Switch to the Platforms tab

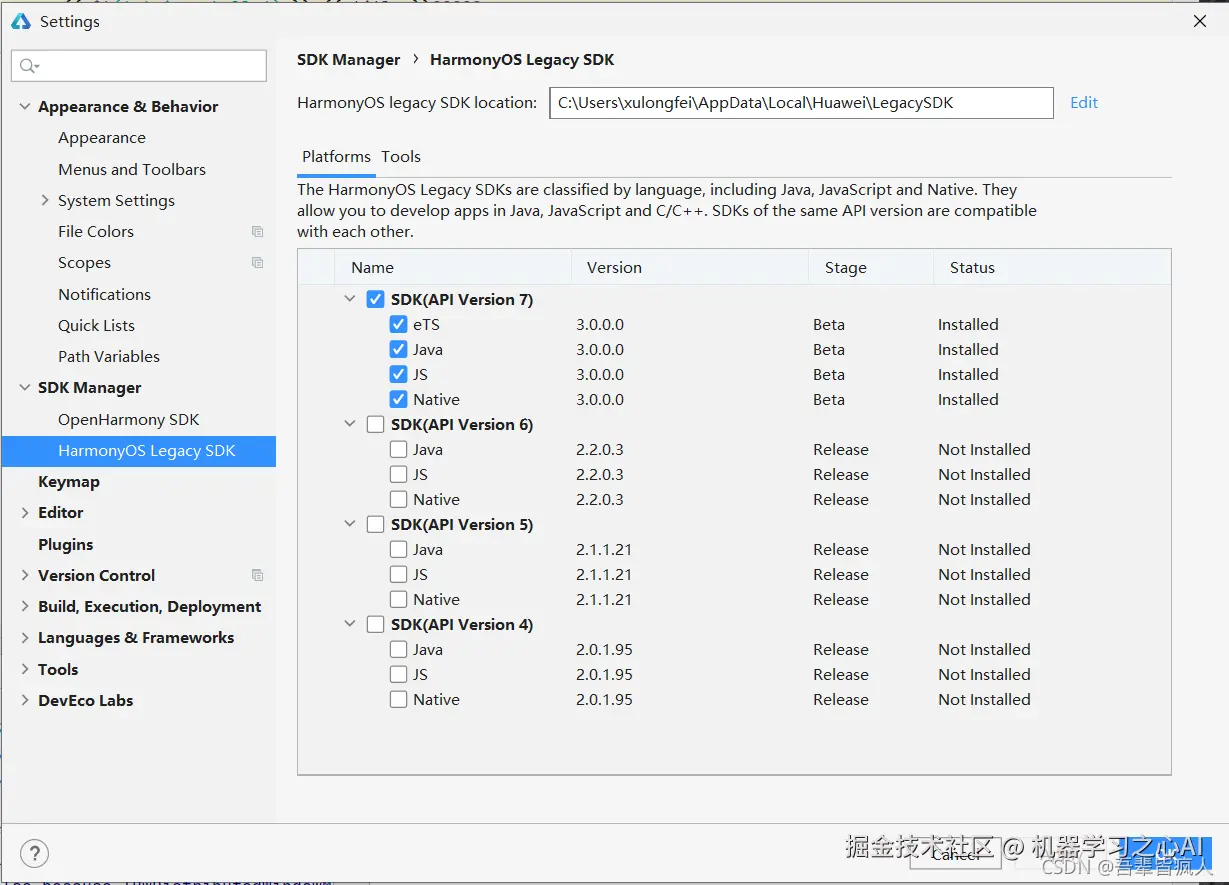pyautogui.click(x=336, y=157)
